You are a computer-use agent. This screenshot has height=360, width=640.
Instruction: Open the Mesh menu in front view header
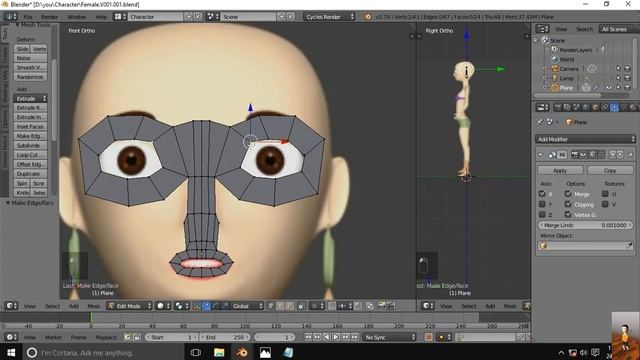tap(93, 306)
